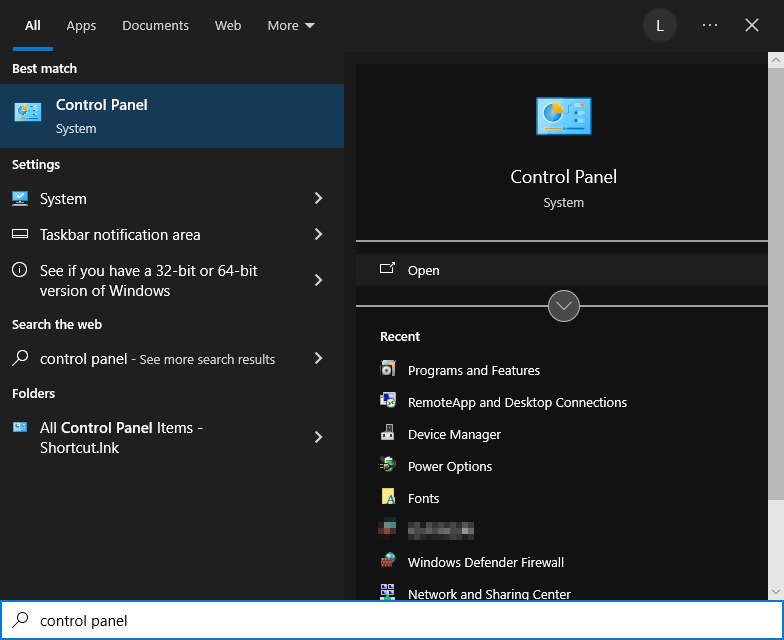This screenshot has height=640, width=784.
Task: Select 'See if you have a 32-bit or 64-bit' result
Action: coord(172,280)
